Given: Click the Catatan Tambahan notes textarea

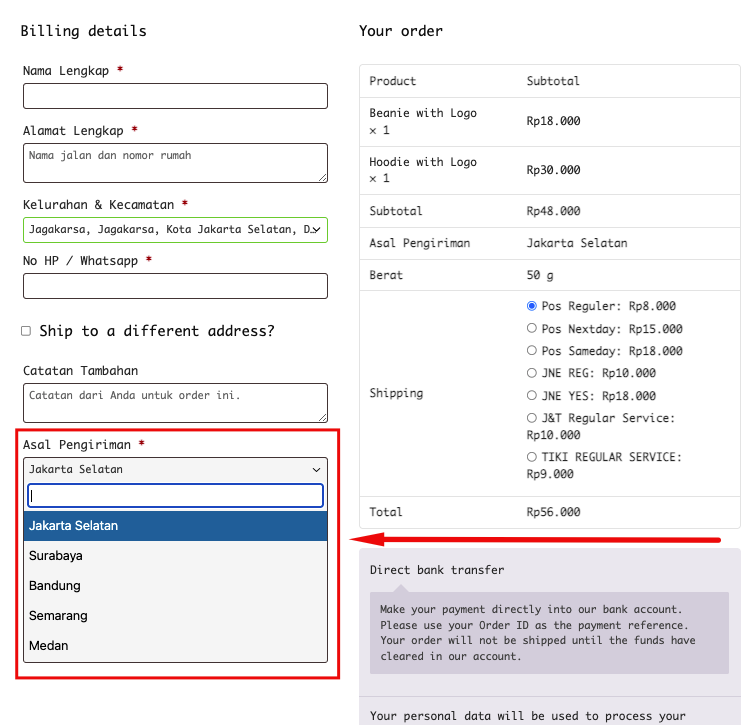Looking at the screenshot, I should tap(175, 402).
